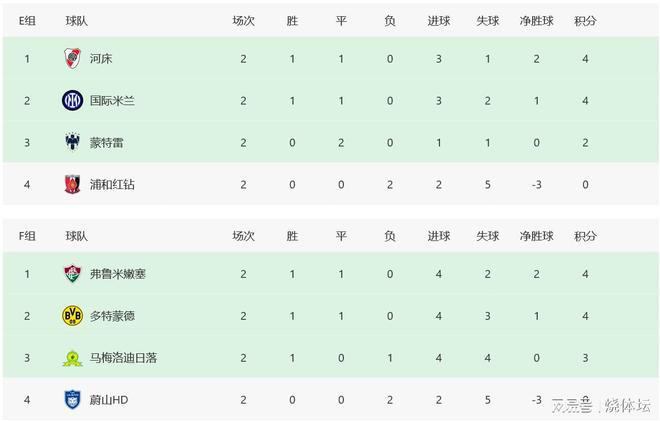
Task: Click the F组 group header label
Action: pyautogui.click(x=27, y=236)
